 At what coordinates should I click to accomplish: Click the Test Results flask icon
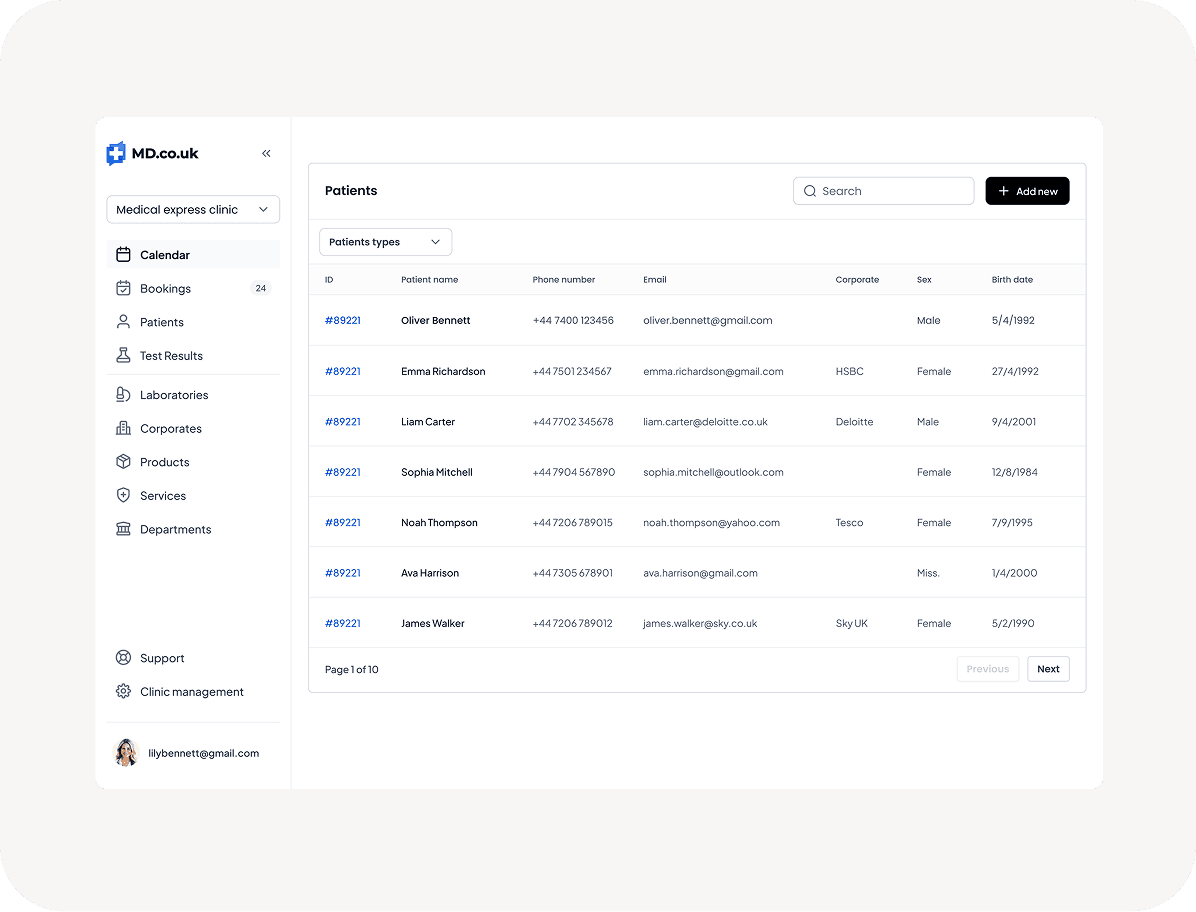123,356
